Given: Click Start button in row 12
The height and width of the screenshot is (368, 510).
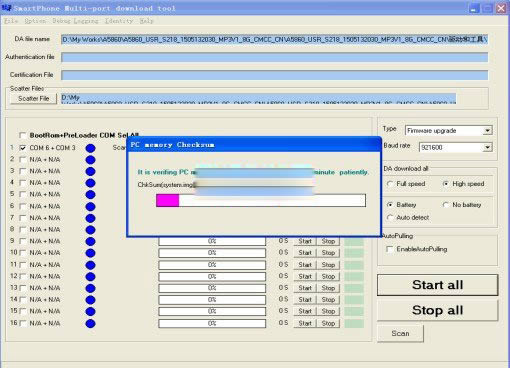Looking at the screenshot, I should (x=305, y=276).
